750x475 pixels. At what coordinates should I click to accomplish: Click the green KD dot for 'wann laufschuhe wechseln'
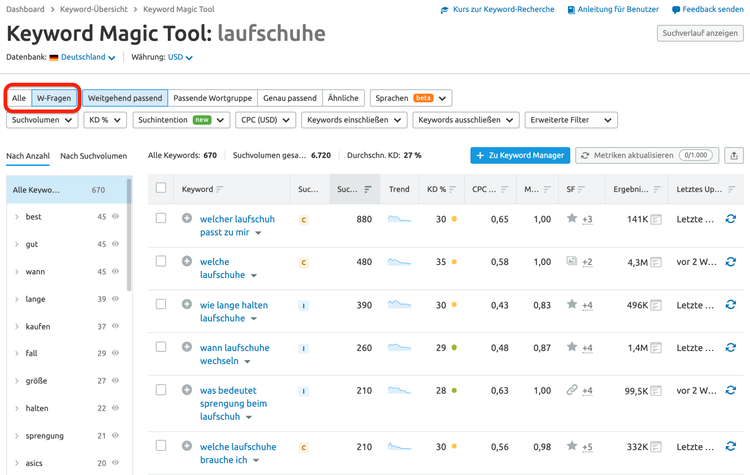[454, 348]
